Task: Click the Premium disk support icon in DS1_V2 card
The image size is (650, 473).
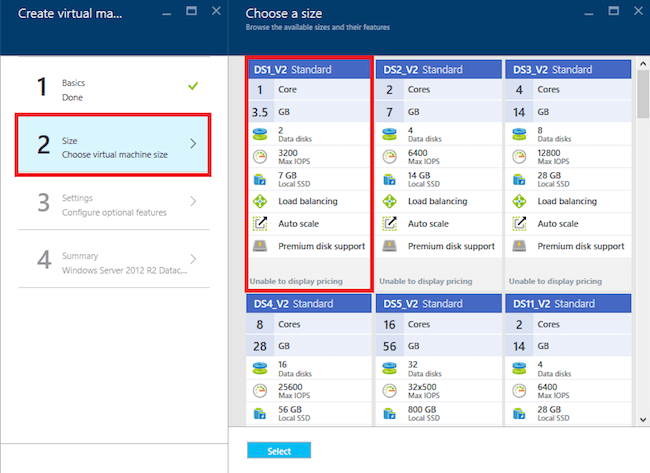Action: tap(260, 246)
